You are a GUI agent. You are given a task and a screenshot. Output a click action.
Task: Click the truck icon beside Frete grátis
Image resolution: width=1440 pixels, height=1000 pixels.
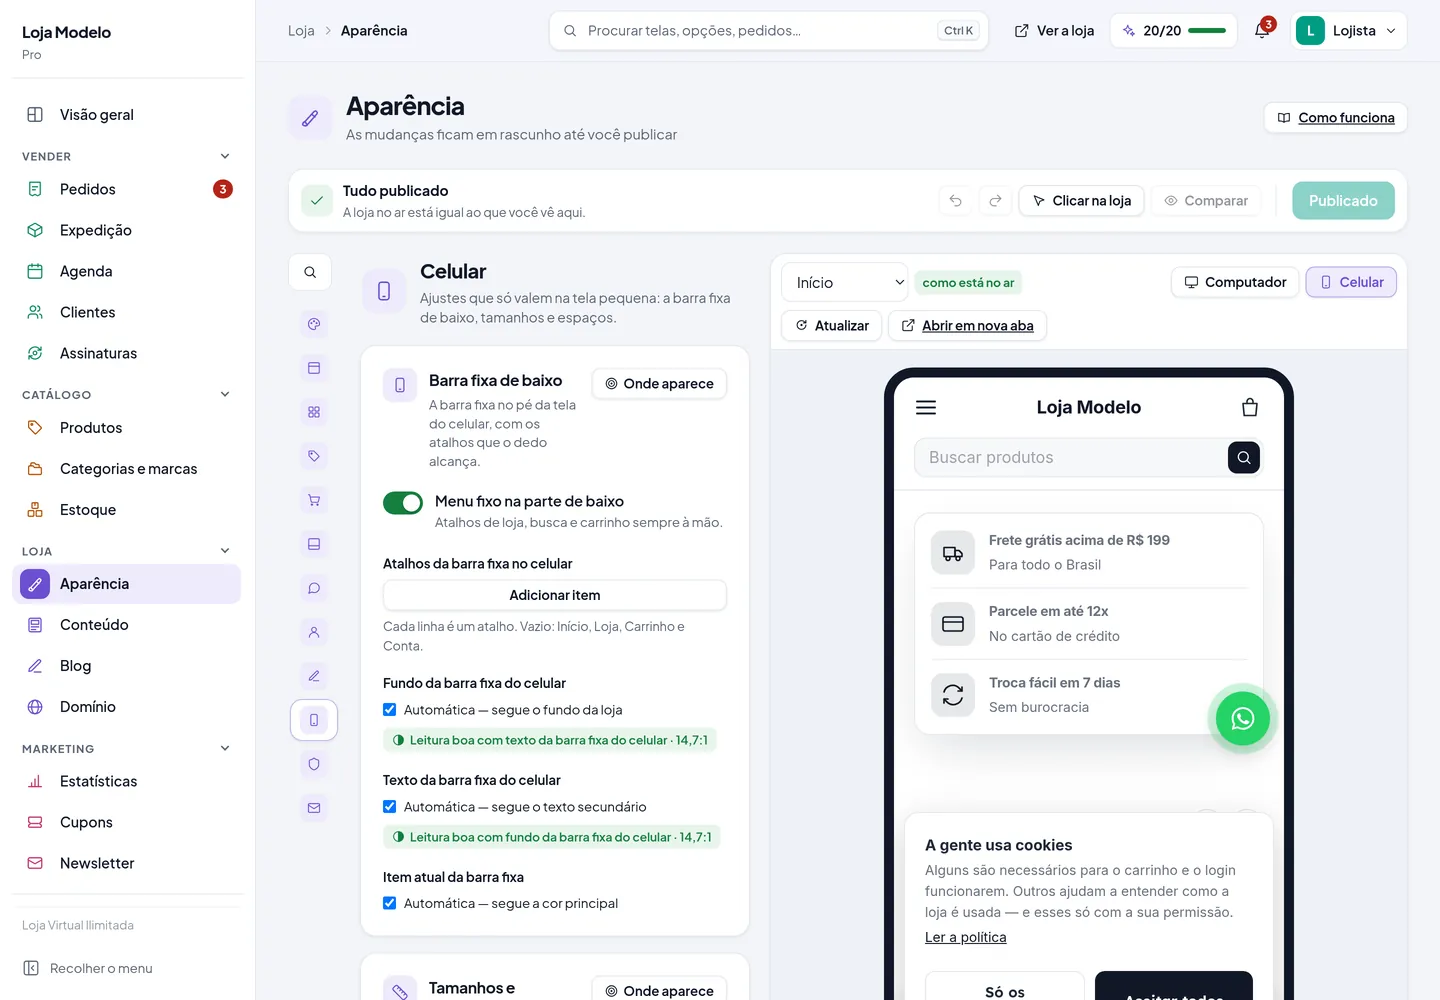pos(953,553)
